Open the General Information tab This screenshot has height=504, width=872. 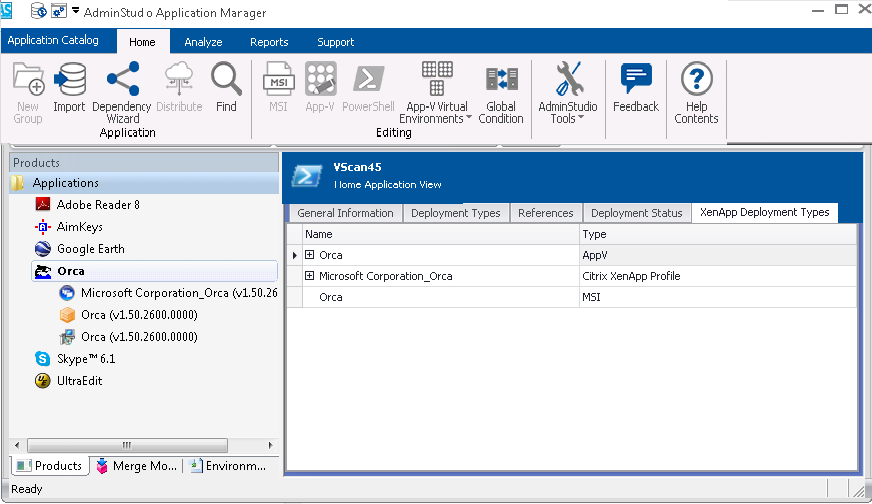point(345,213)
